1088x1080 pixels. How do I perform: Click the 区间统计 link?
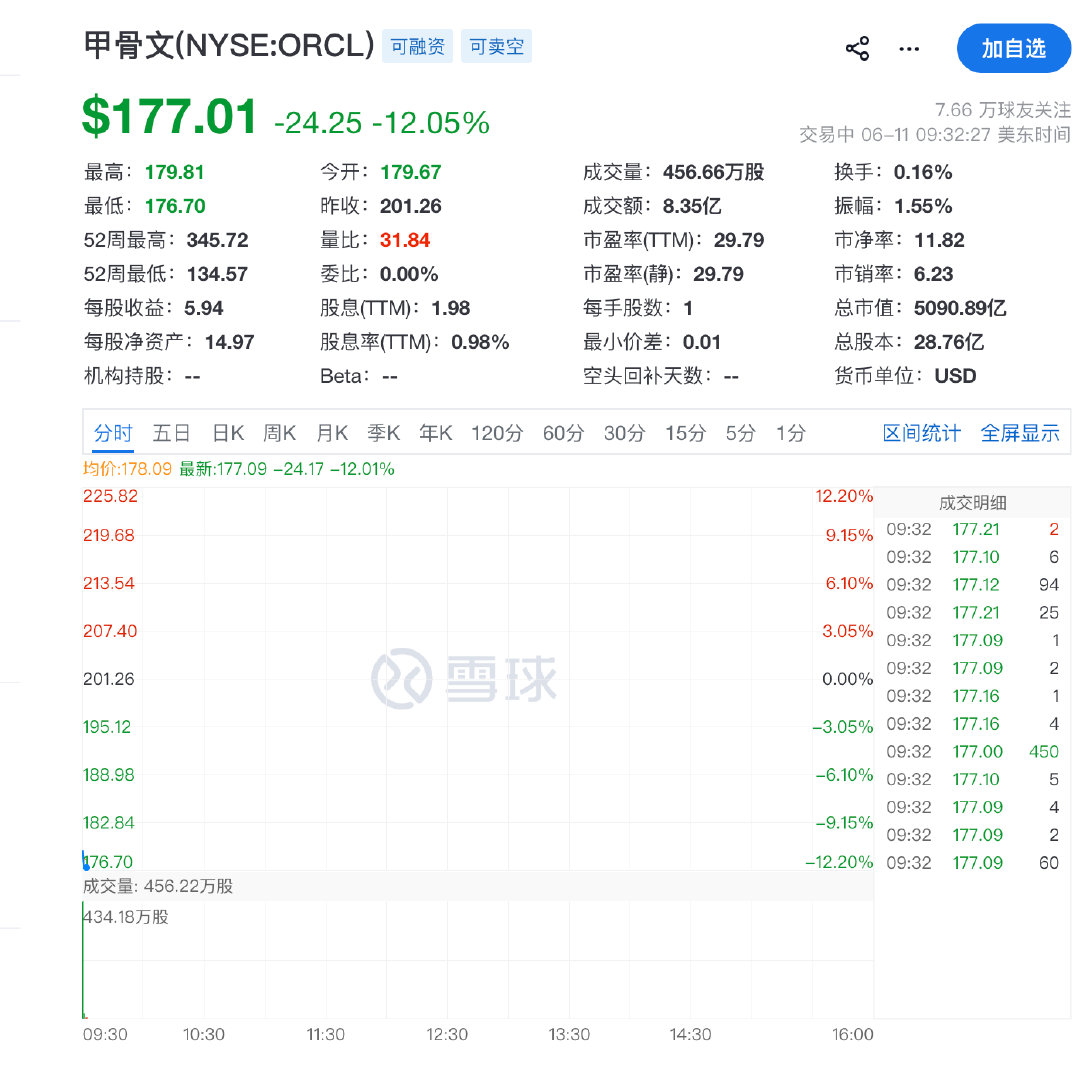[x=921, y=433]
